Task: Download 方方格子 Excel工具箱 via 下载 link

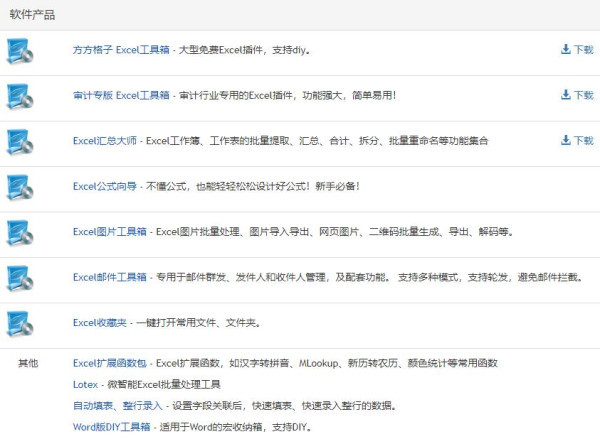Action: point(577,49)
